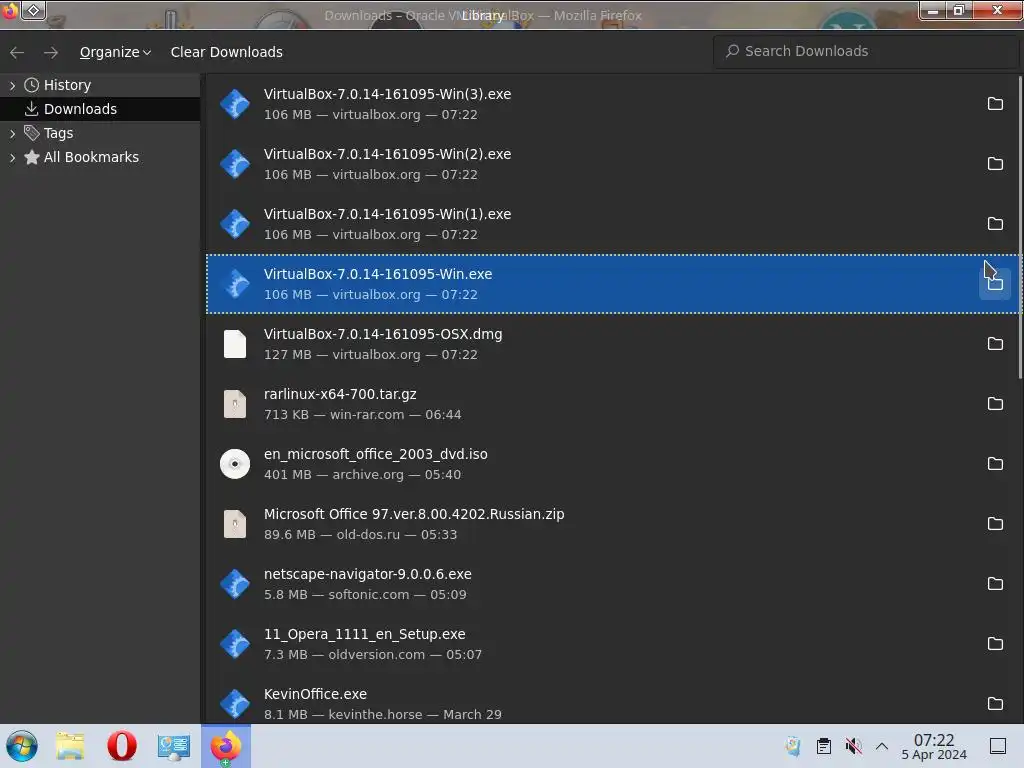The height and width of the screenshot is (768, 1024).
Task: Click the Show Desktop button in tray
Action: click(998, 746)
